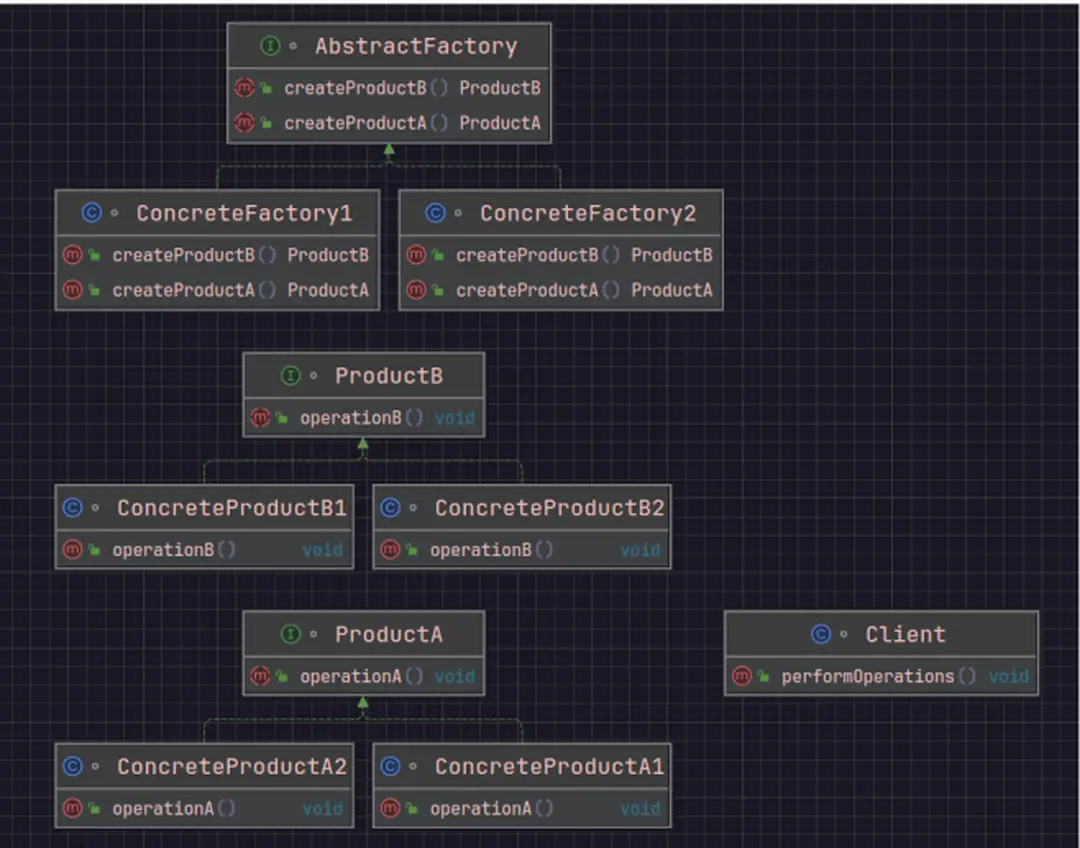The height and width of the screenshot is (848, 1080).
Task: Click the inheritance arrowhead below AbstractFactory
Action: coord(389,149)
